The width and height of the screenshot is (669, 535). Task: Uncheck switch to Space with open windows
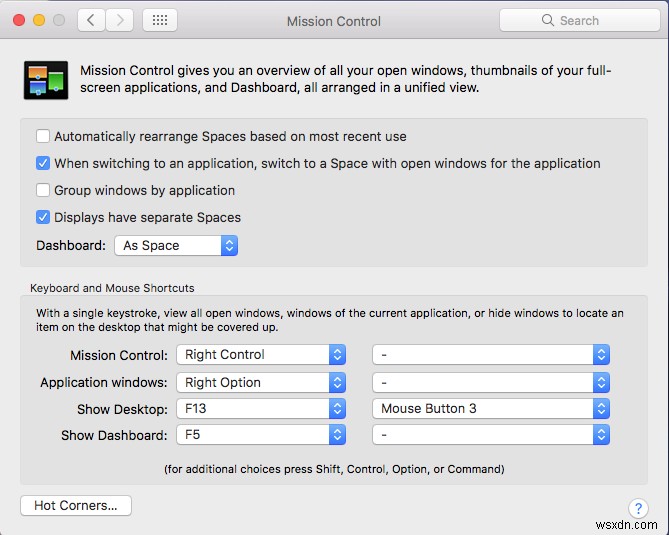coord(43,163)
